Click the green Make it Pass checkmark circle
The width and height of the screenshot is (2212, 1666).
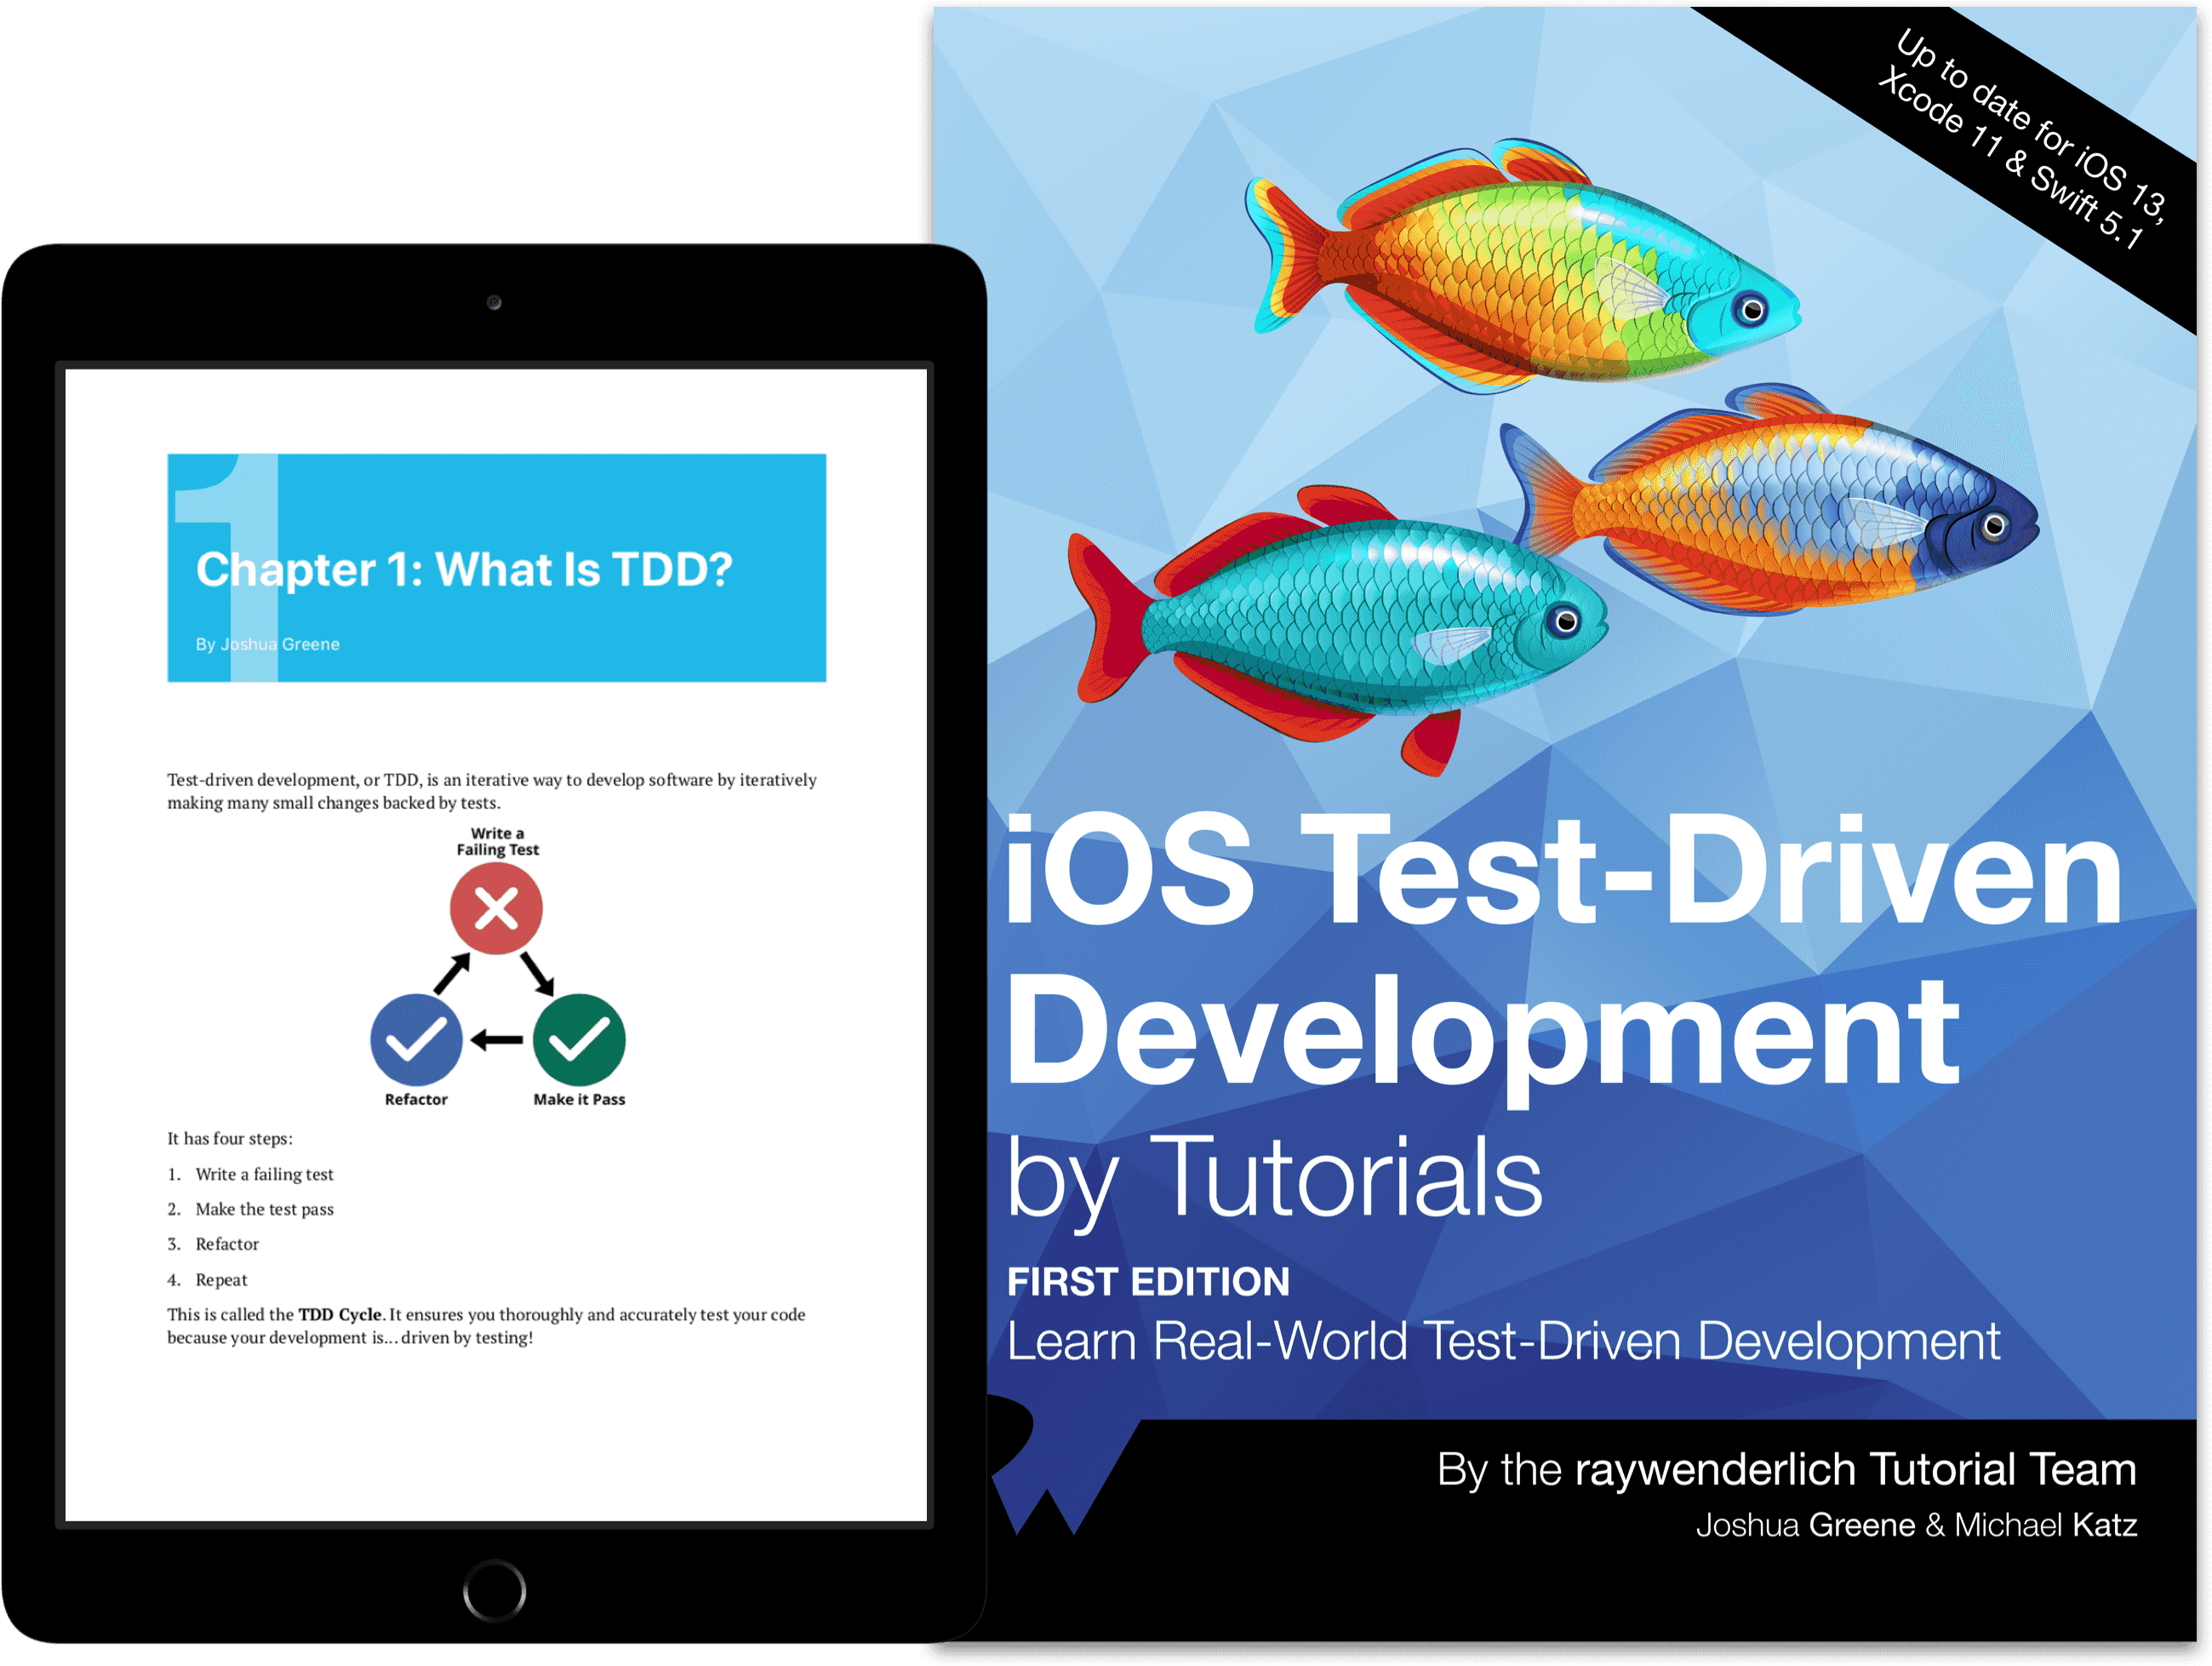click(579, 1040)
